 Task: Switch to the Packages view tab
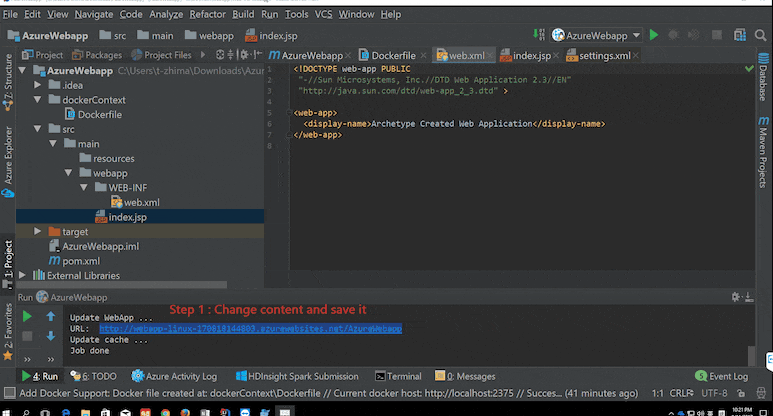[x=97, y=55]
